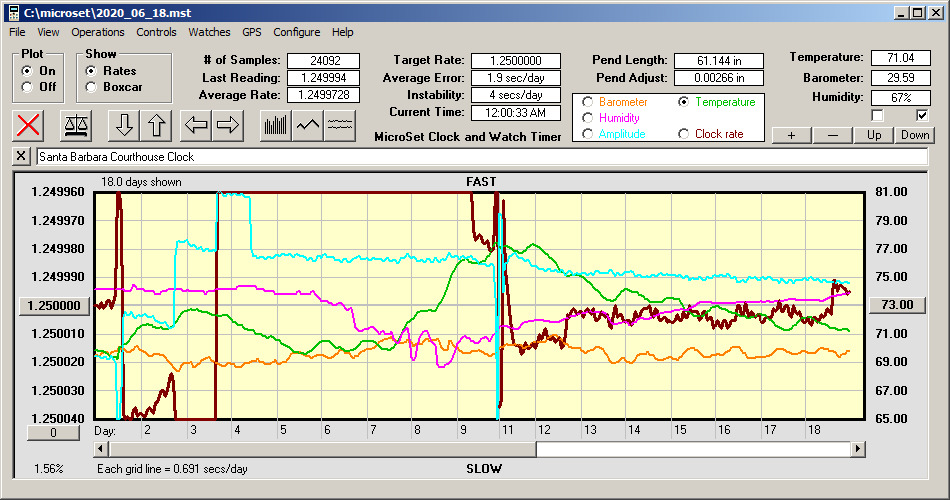Click the small X beside clock title

(21, 156)
